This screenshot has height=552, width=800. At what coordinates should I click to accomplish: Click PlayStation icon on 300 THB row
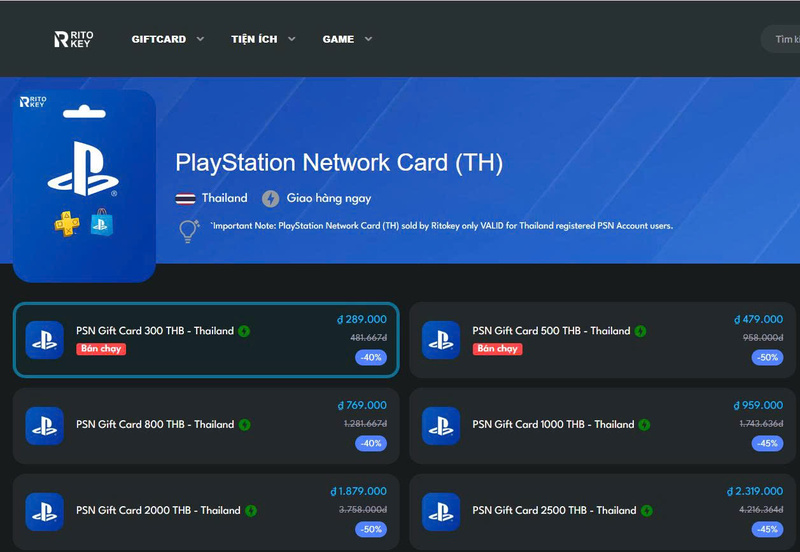45,340
